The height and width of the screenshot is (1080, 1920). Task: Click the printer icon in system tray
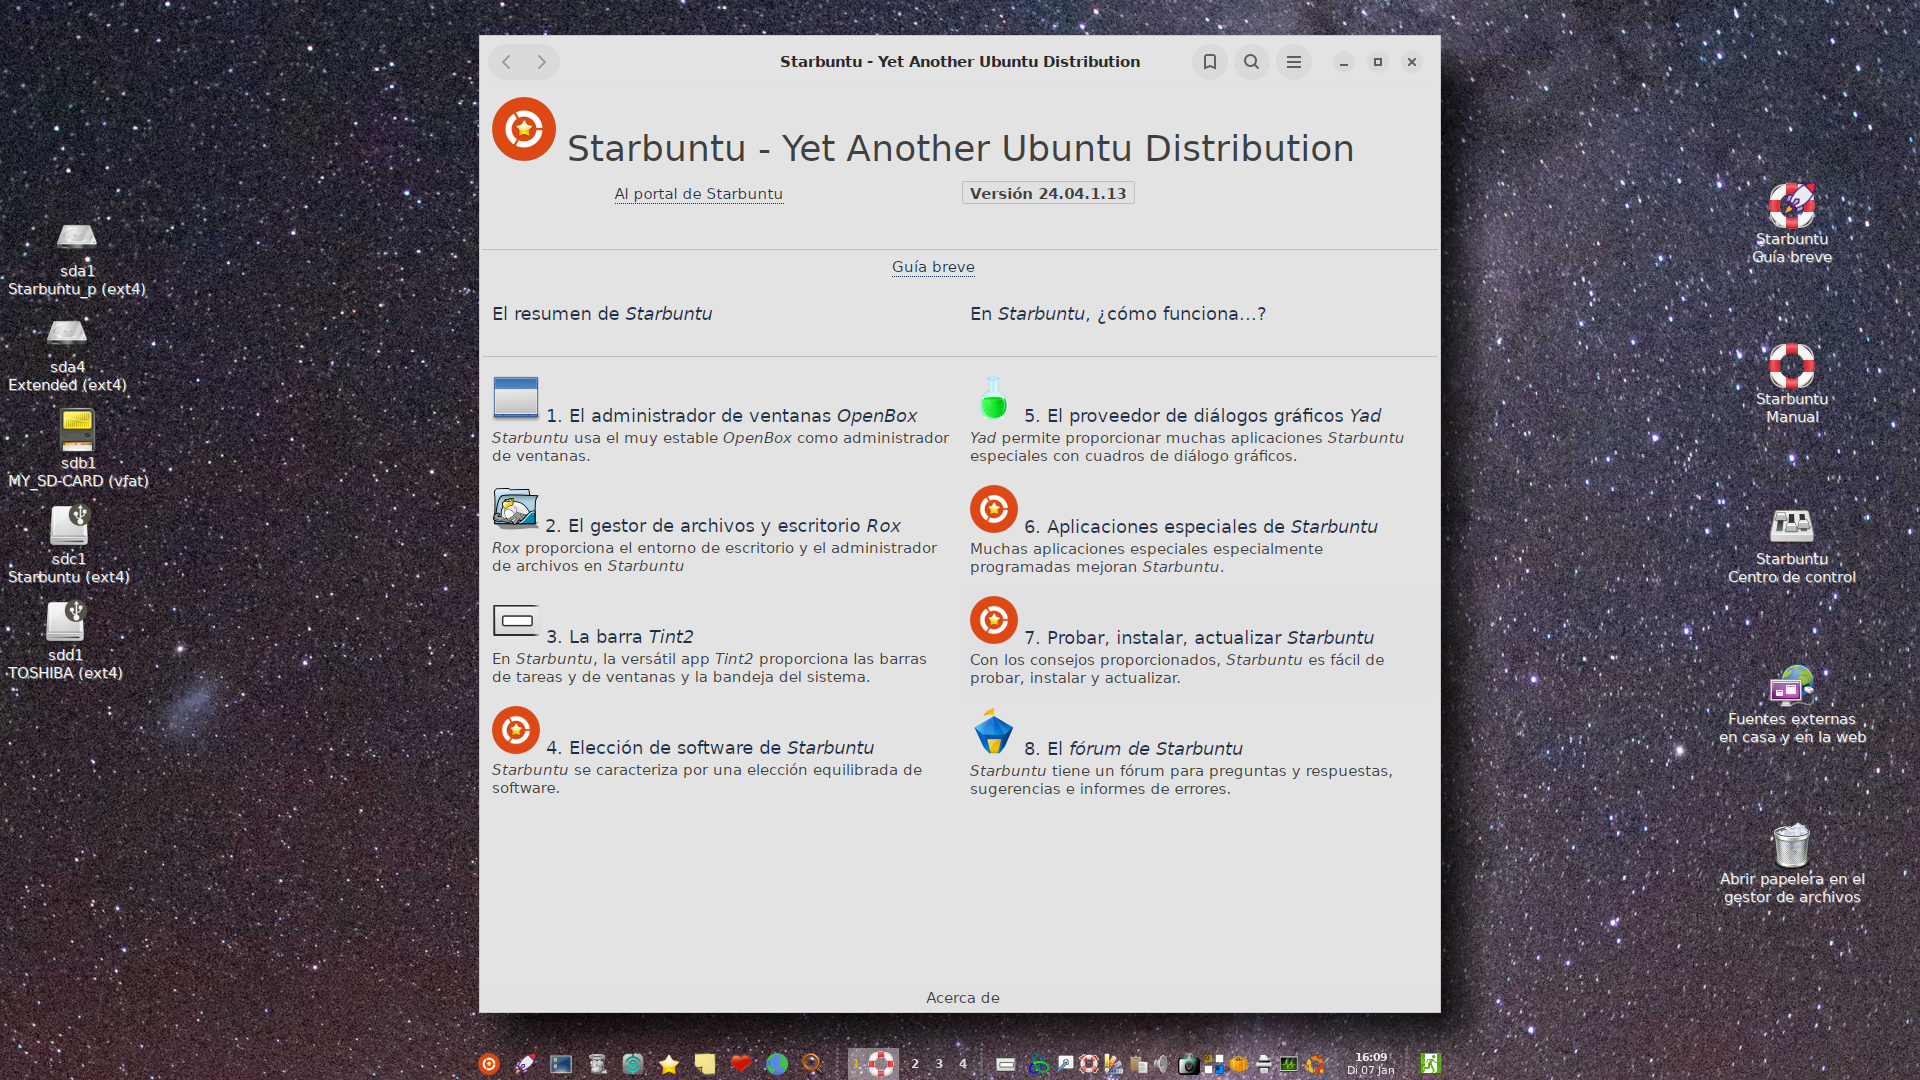[1264, 1065]
